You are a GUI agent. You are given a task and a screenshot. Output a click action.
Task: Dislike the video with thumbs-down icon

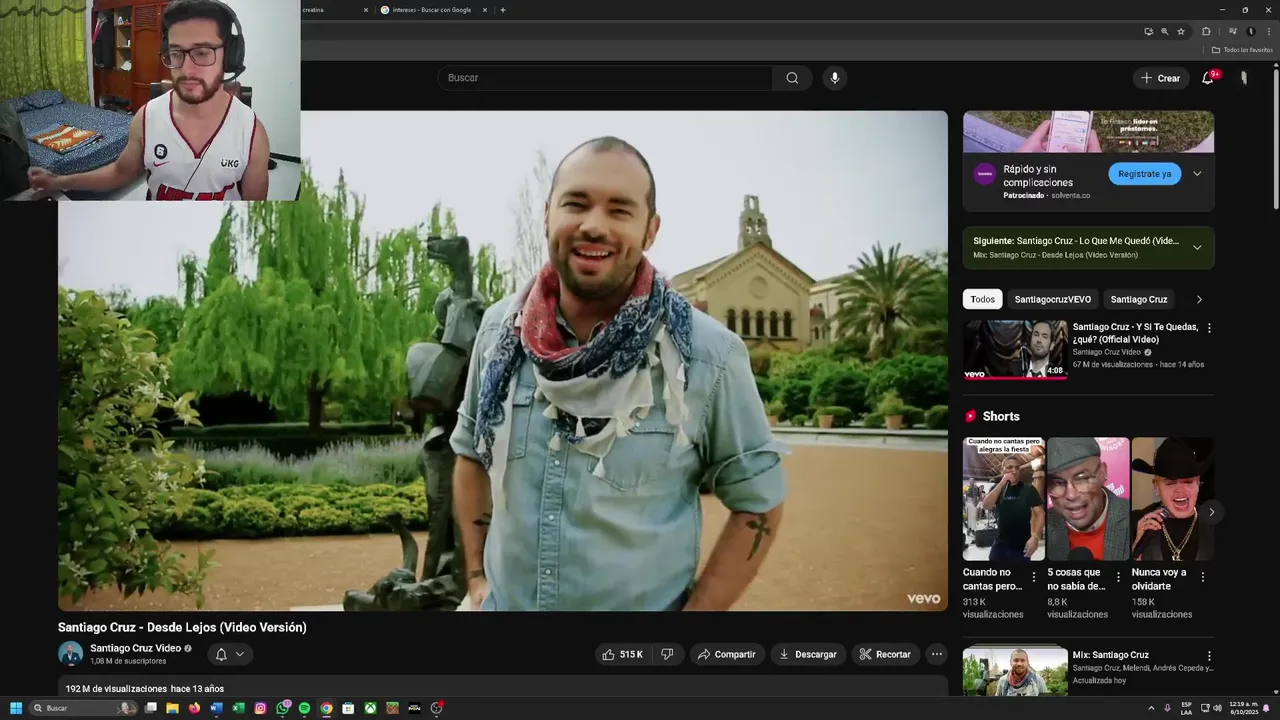(x=667, y=654)
